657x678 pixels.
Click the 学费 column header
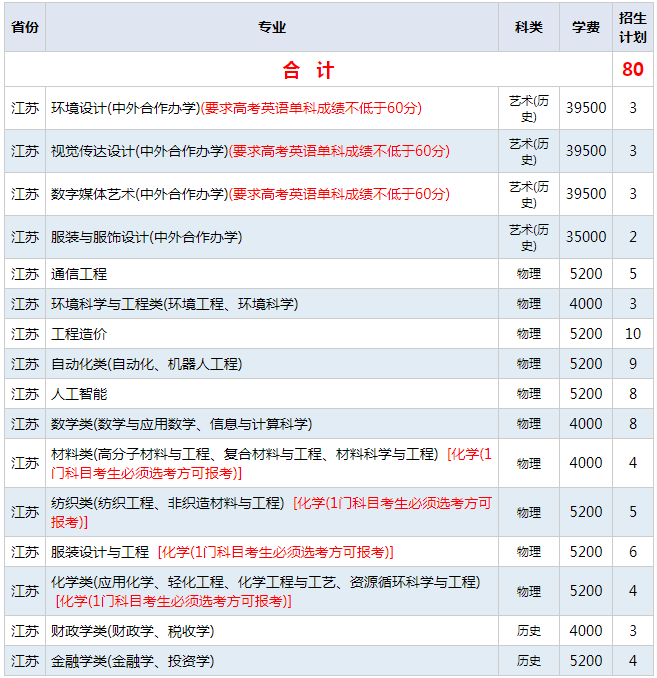click(x=586, y=27)
